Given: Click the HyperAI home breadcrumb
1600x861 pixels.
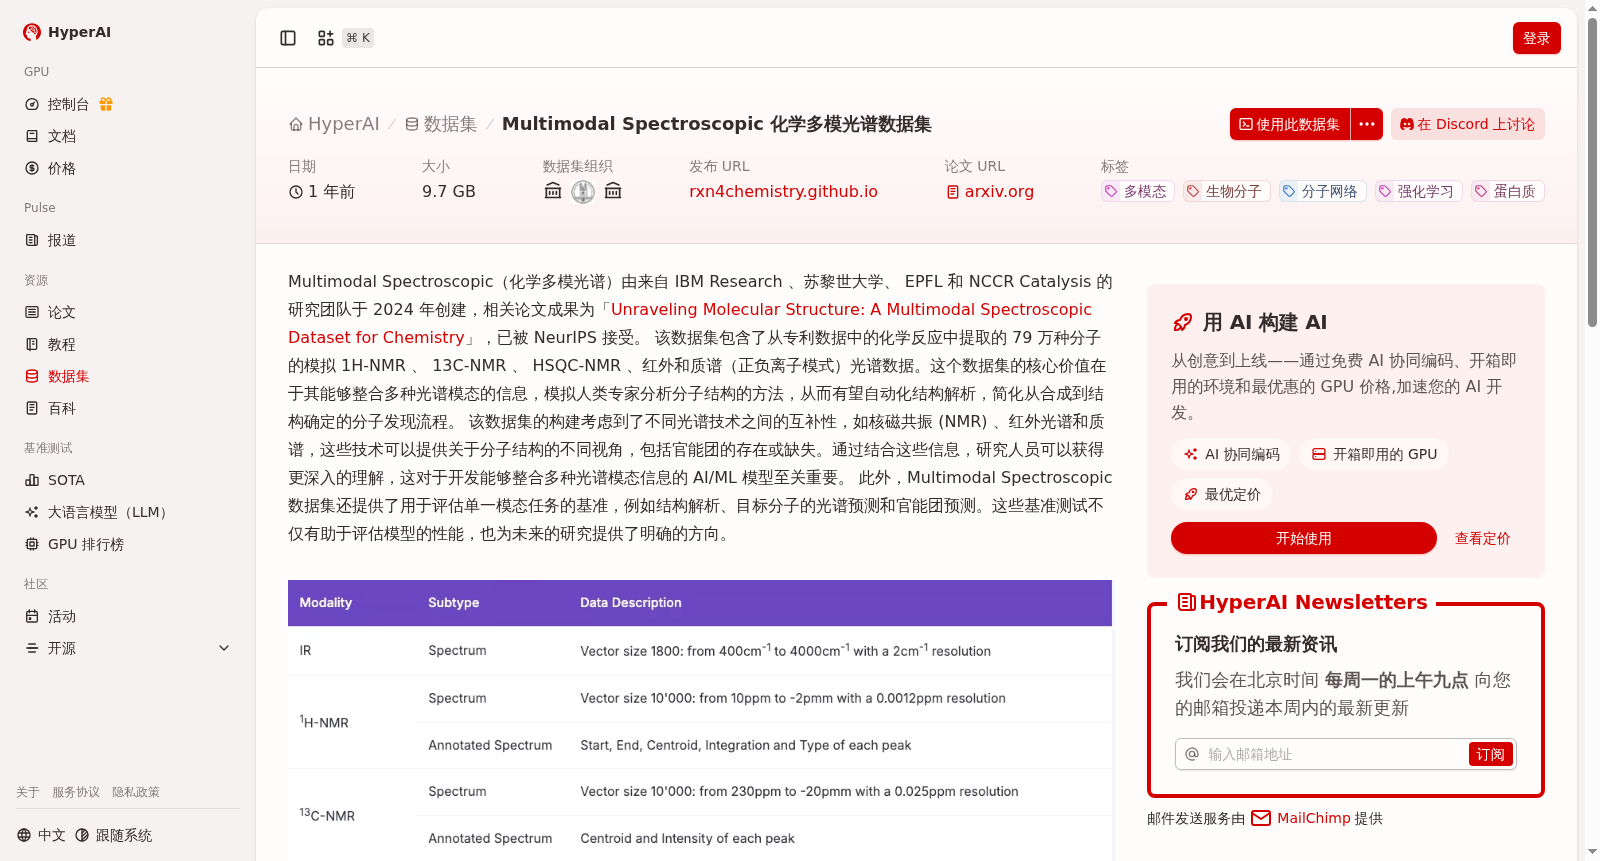Looking at the screenshot, I should pos(334,124).
